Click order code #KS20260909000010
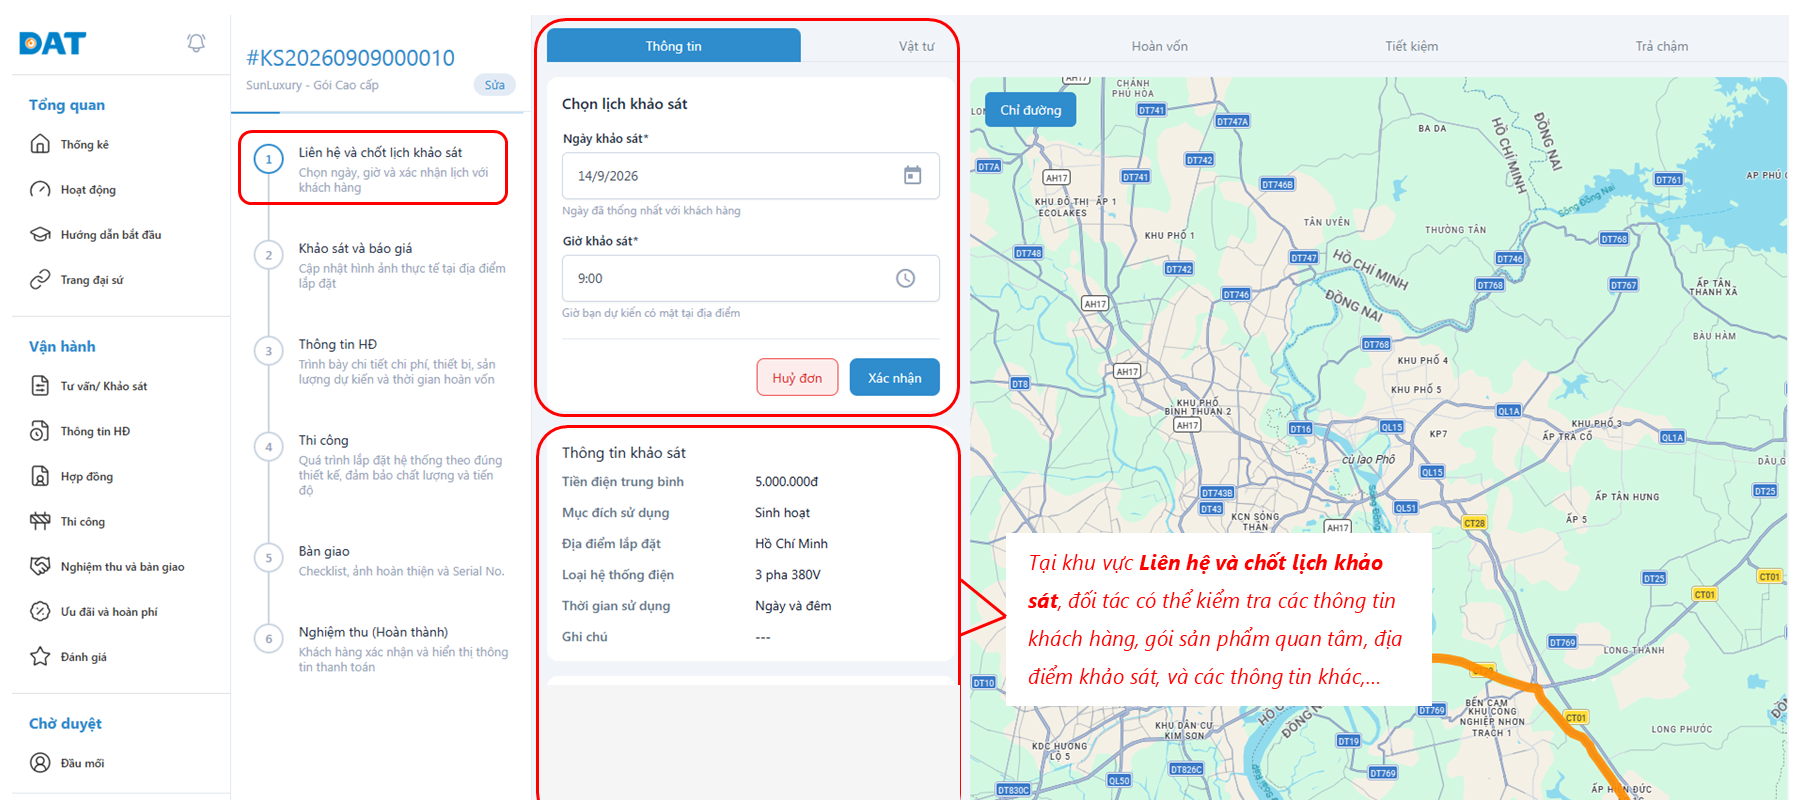Screen dimensions: 1800x800 pyautogui.click(x=350, y=58)
